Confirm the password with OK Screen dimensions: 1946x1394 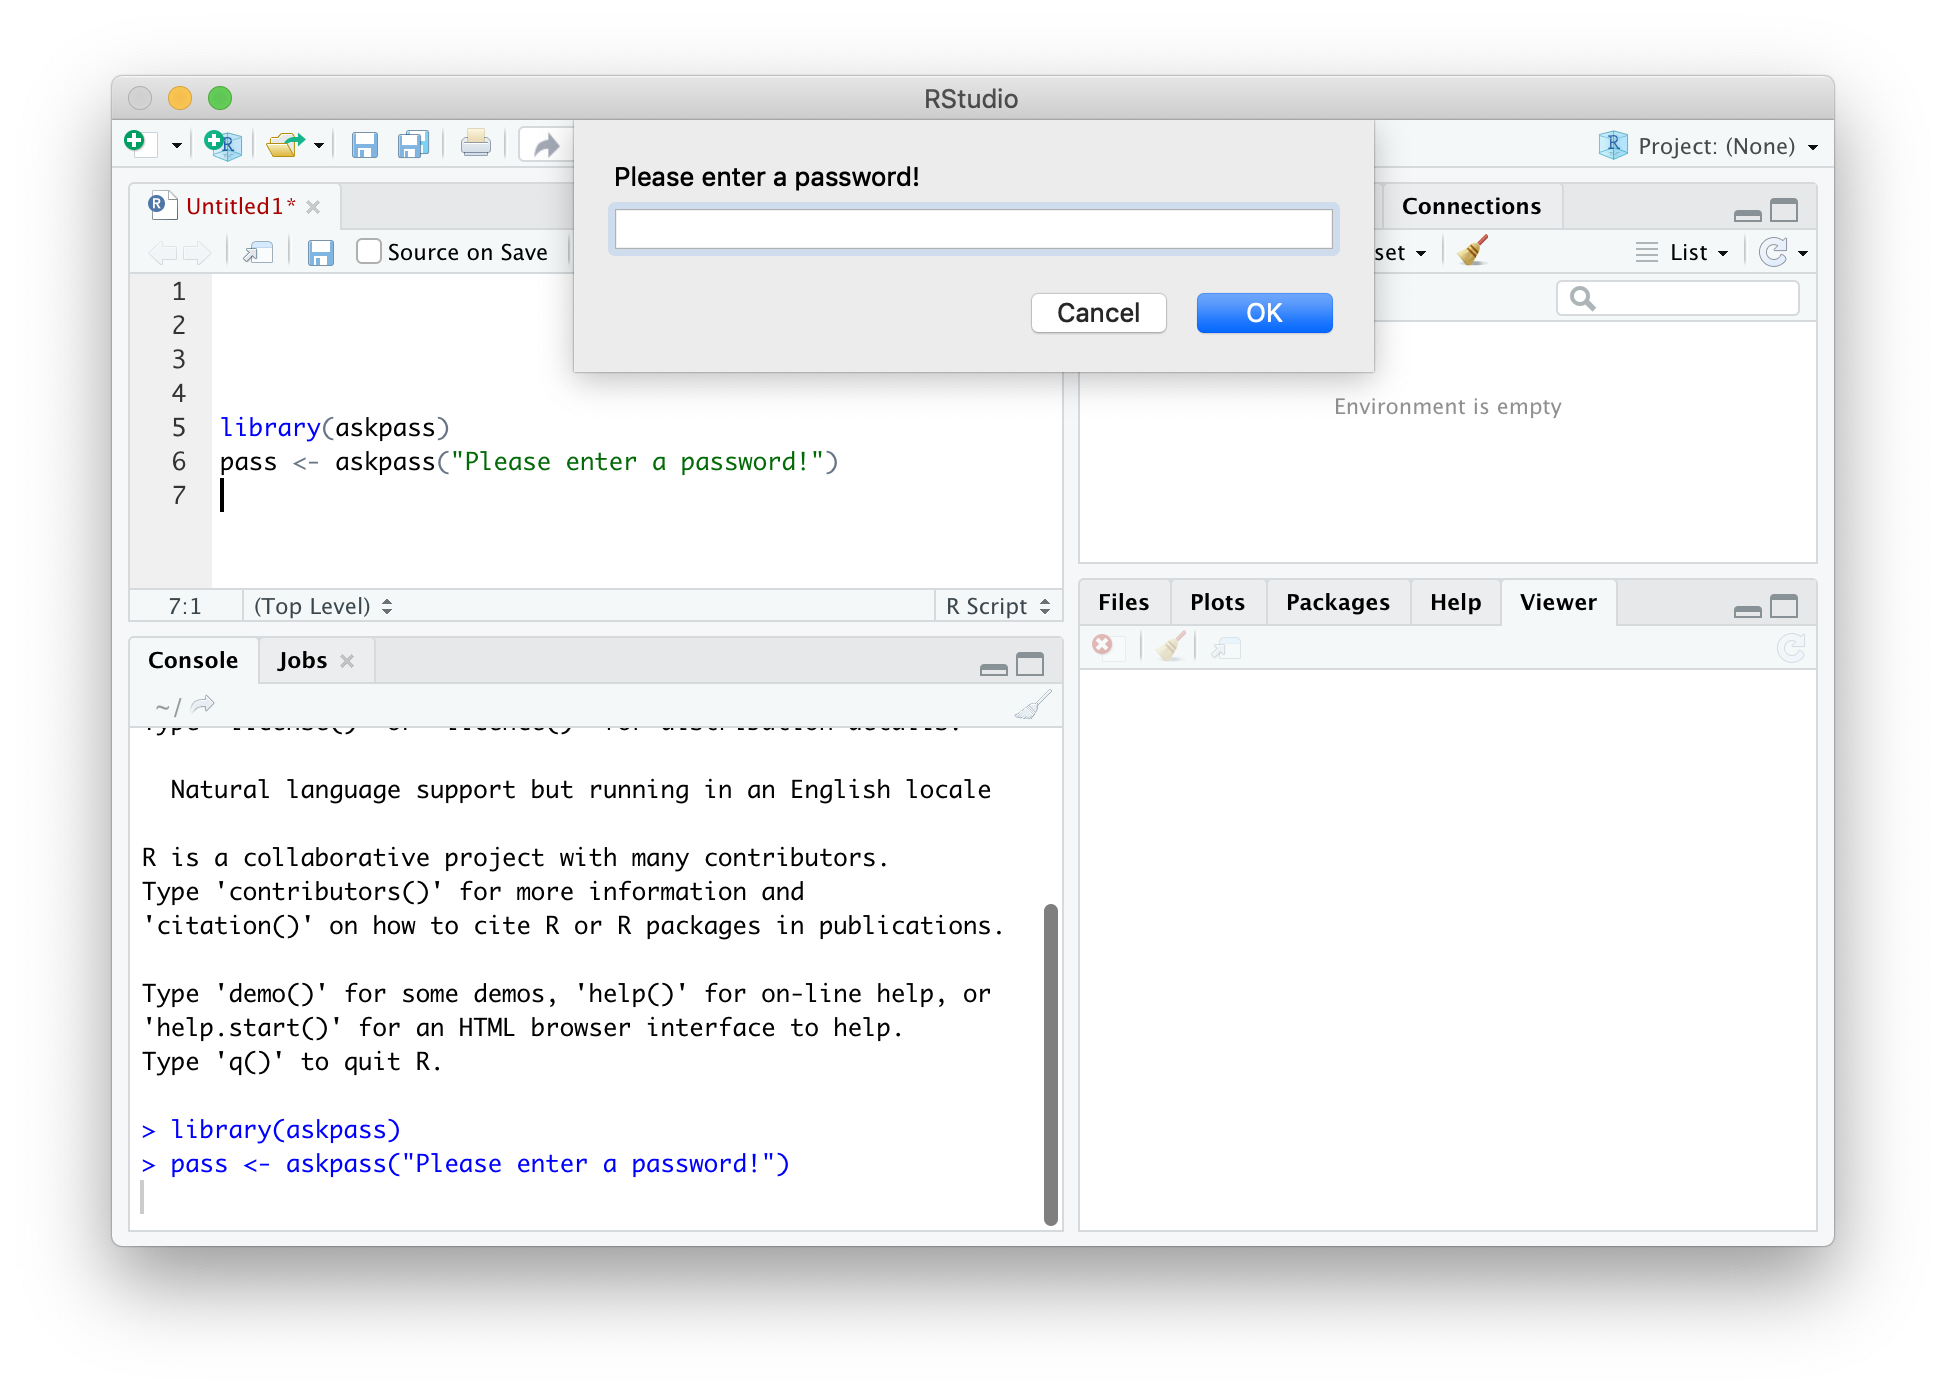tap(1264, 313)
